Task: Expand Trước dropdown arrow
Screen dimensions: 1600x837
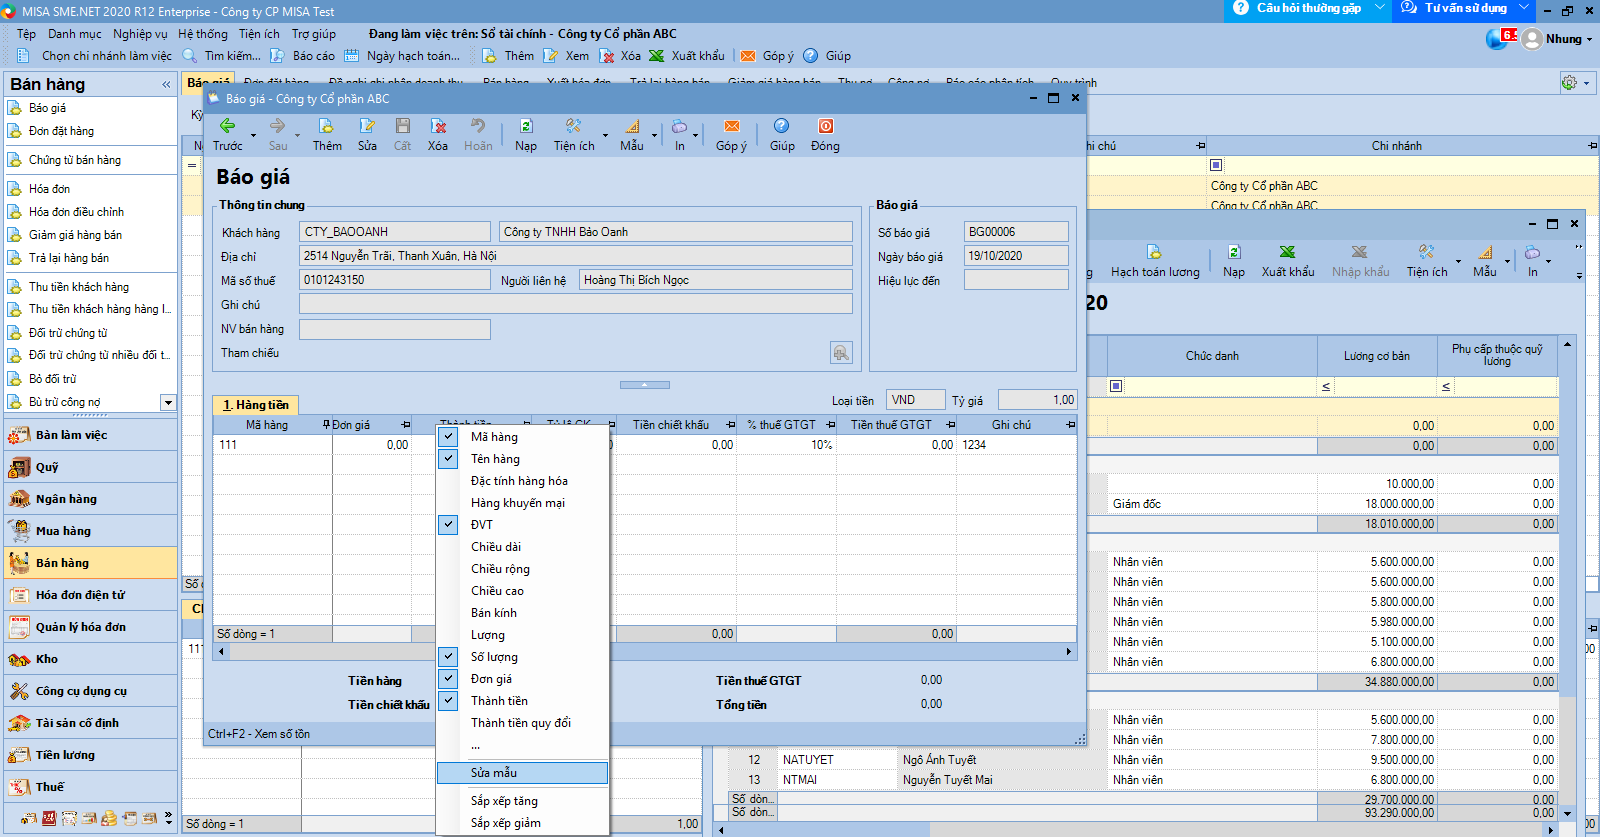Action: pos(253,134)
